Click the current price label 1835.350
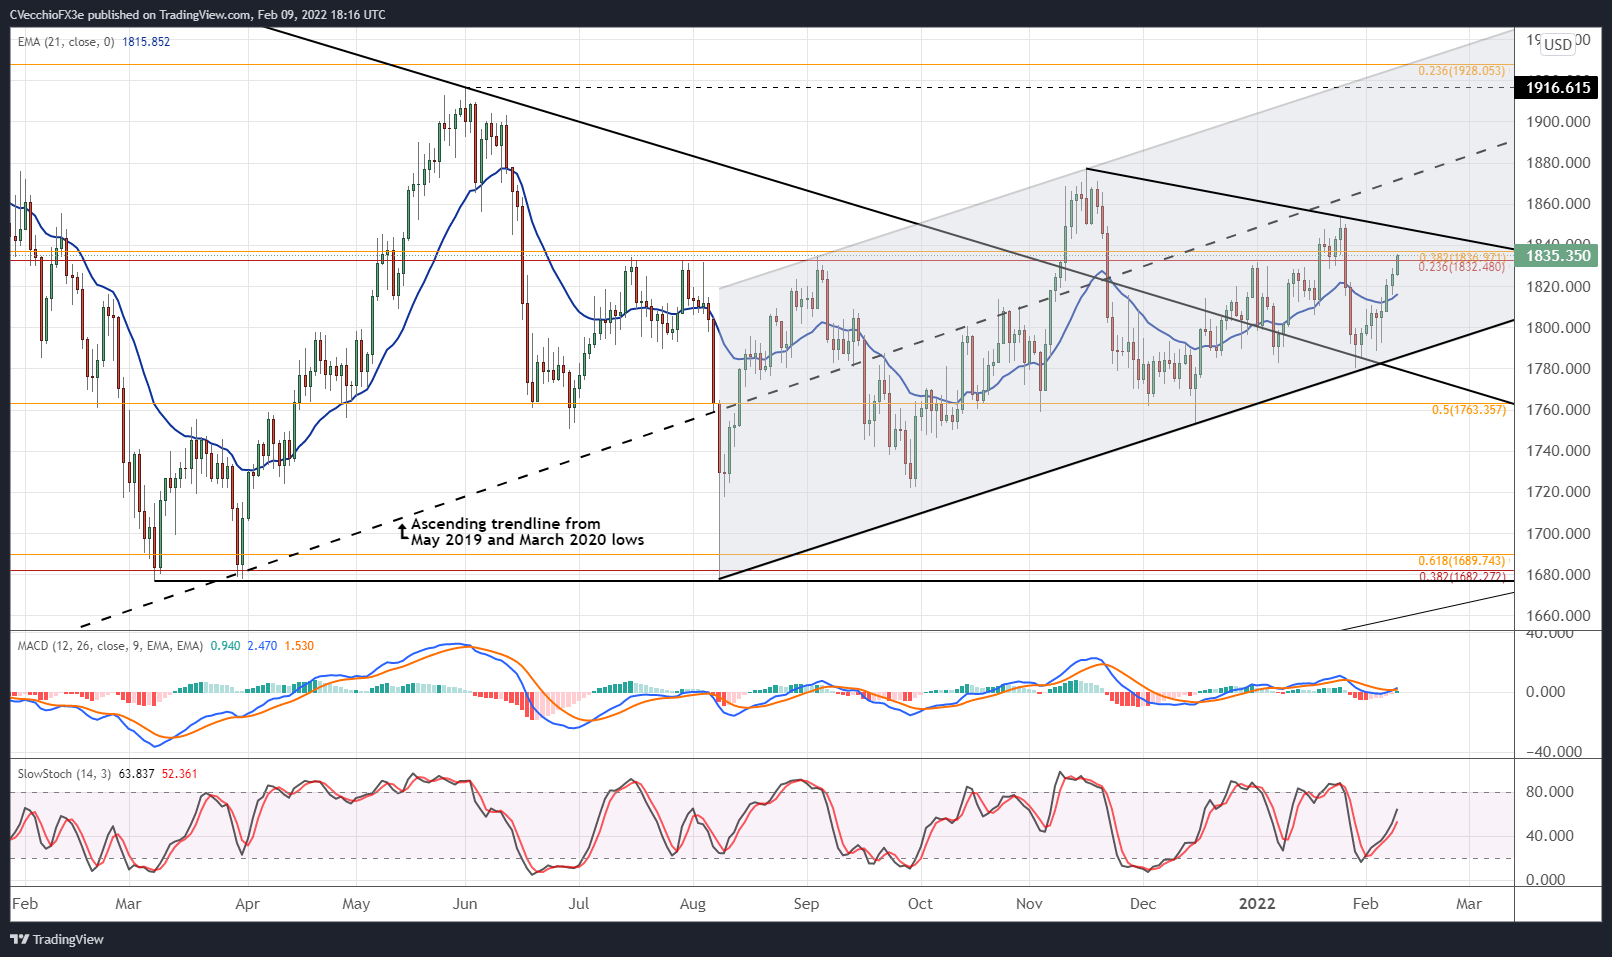Image resolution: width=1612 pixels, height=957 pixels. tap(1557, 256)
